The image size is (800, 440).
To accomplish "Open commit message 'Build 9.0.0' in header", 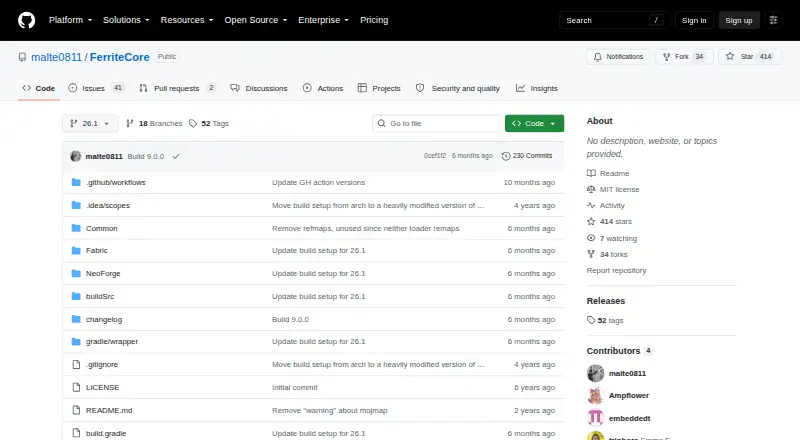I will pyautogui.click(x=145, y=156).
